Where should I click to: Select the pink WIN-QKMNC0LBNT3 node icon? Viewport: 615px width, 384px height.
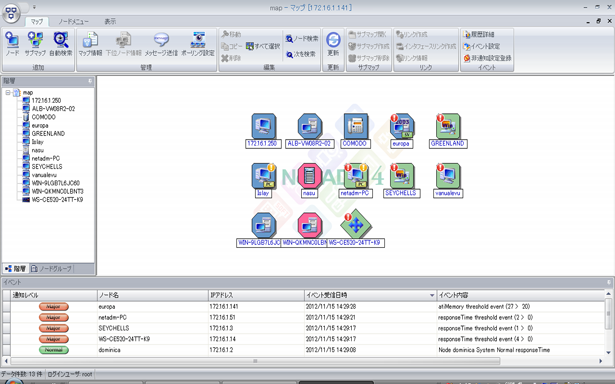[309, 226]
